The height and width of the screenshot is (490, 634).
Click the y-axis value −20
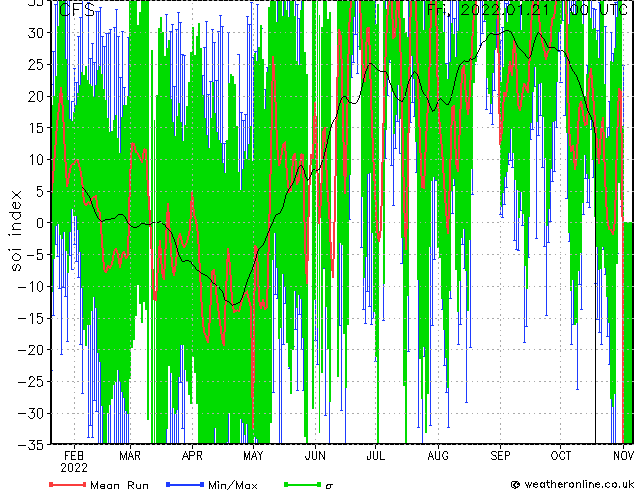(x=31, y=350)
